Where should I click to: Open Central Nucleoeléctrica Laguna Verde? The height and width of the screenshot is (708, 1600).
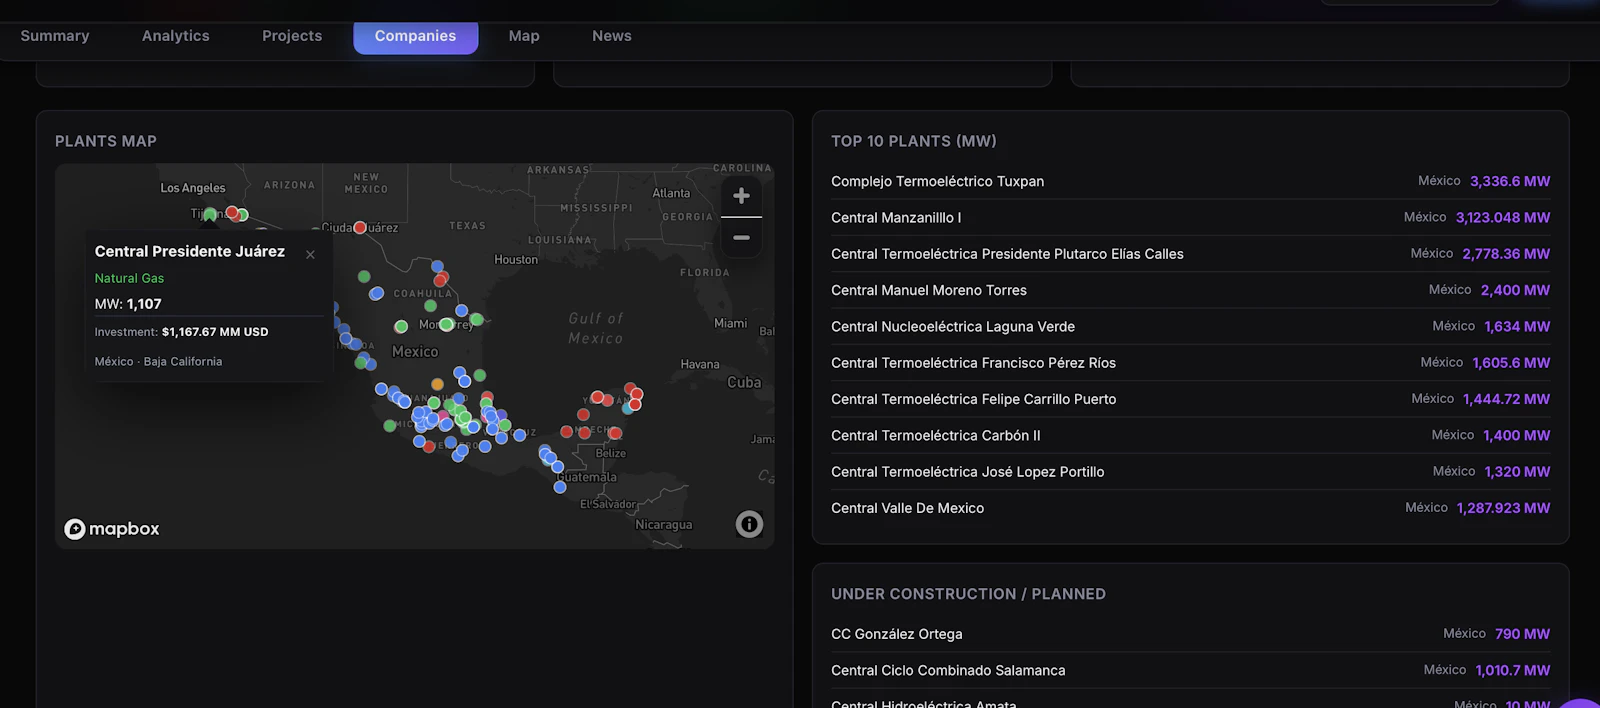click(x=1190, y=326)
